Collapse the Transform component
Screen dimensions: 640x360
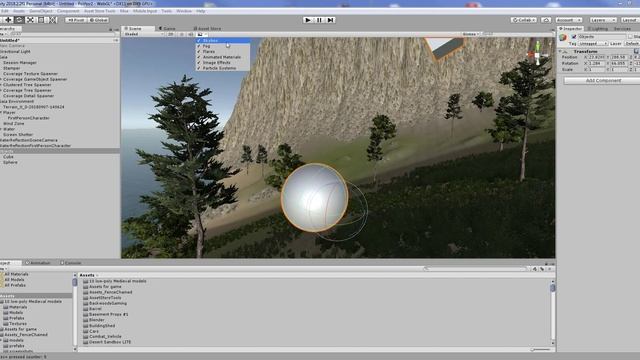click(560, 51)
